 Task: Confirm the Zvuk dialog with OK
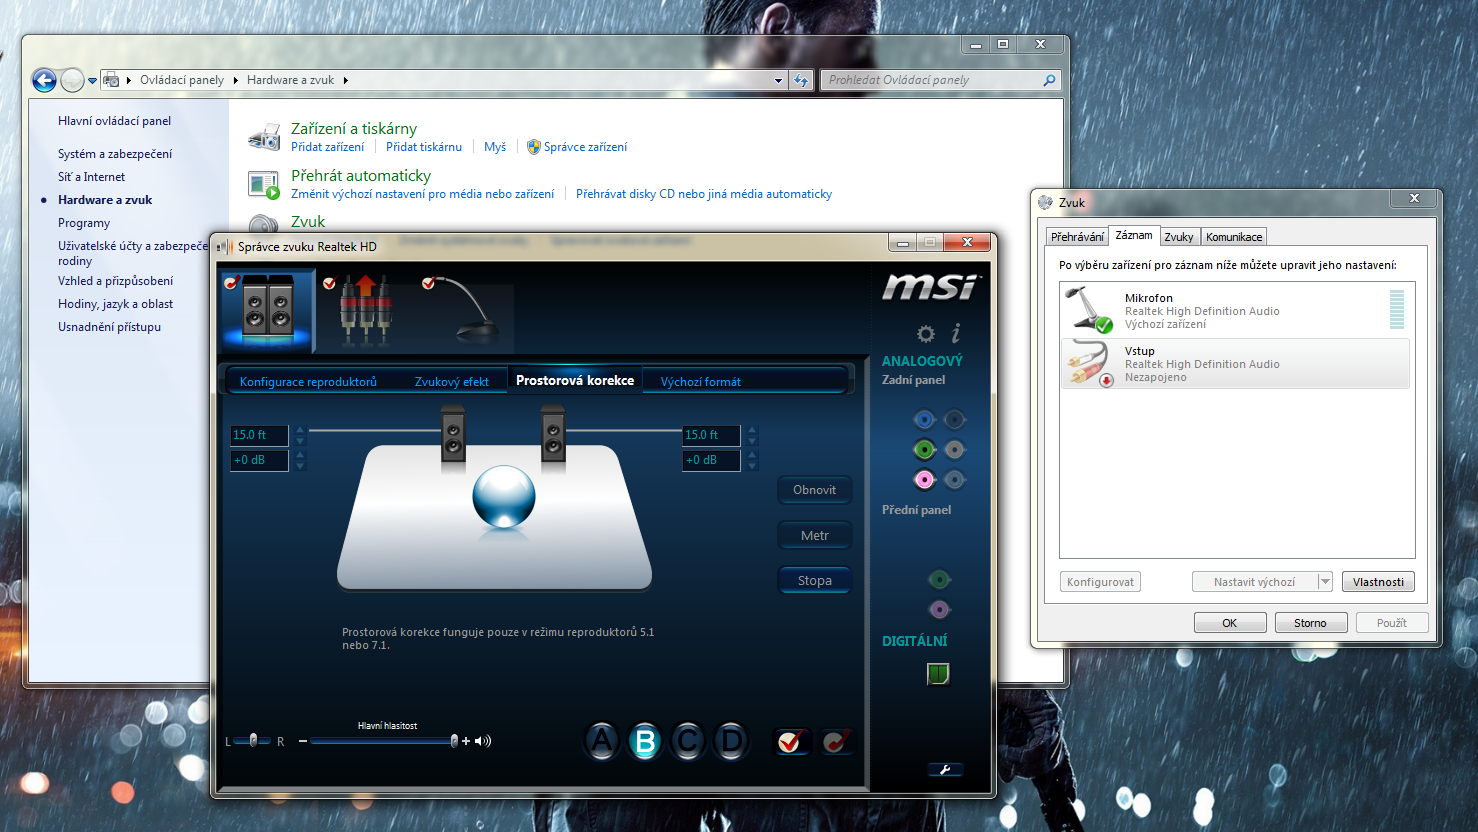click(1230, 623)
